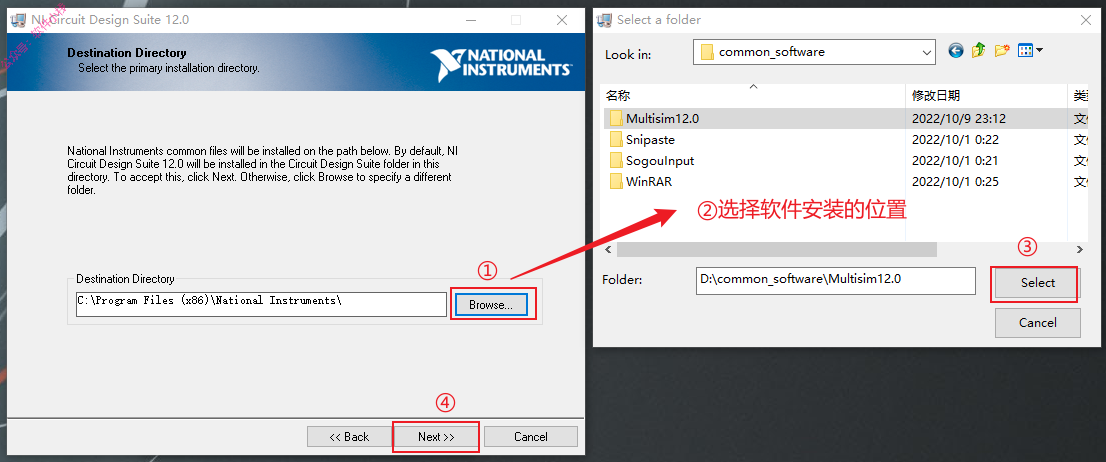
Task: Click WinRAR folder icon
Action: tap(616, 182)
